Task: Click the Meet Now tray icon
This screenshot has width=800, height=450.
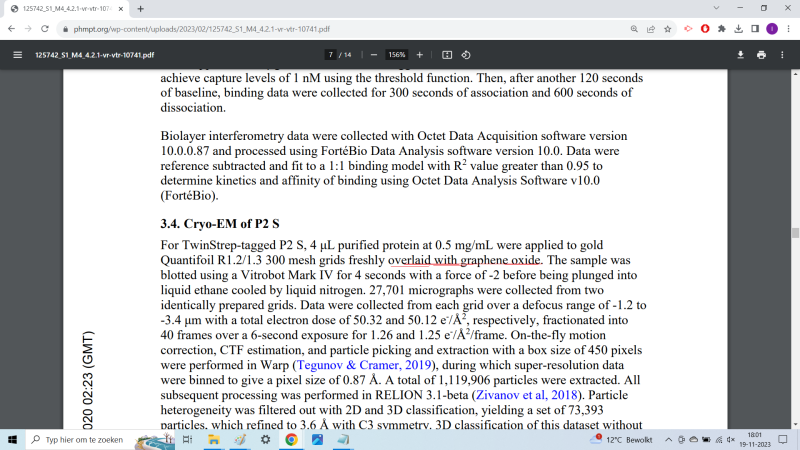Action: (x=681, y=440)
